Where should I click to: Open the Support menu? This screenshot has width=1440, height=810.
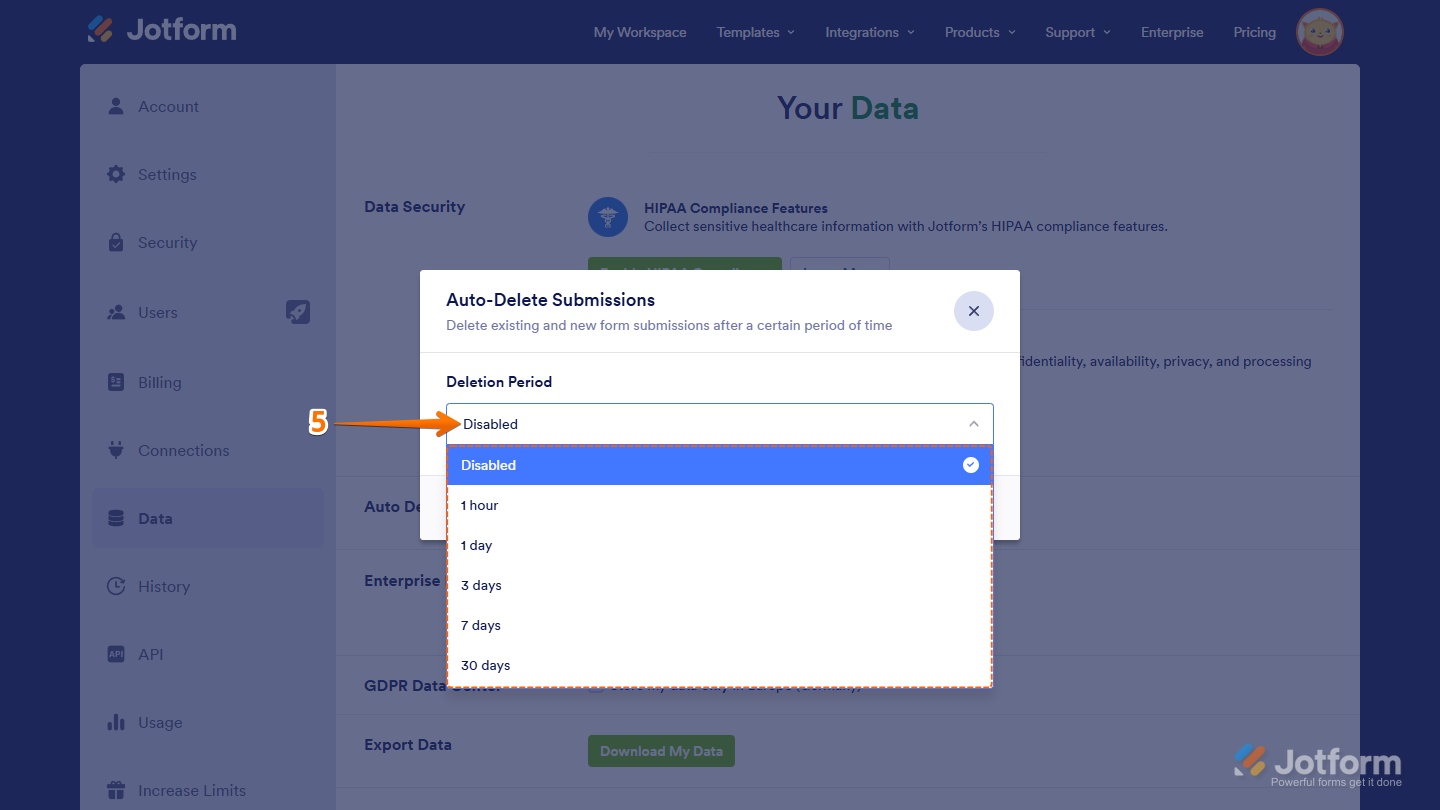pos(1077,32)
